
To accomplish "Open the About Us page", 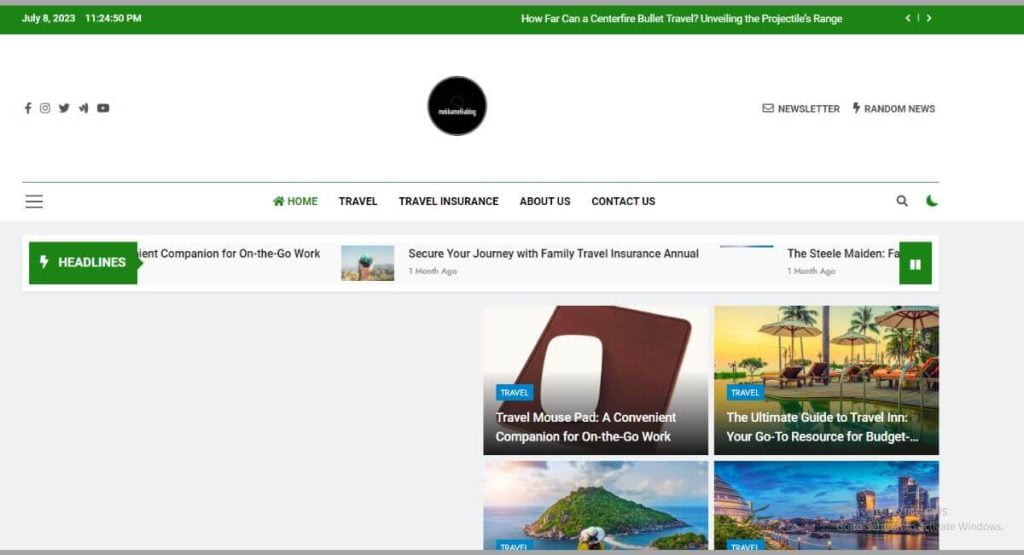I will pyautogui.click(x=545, y=201).
